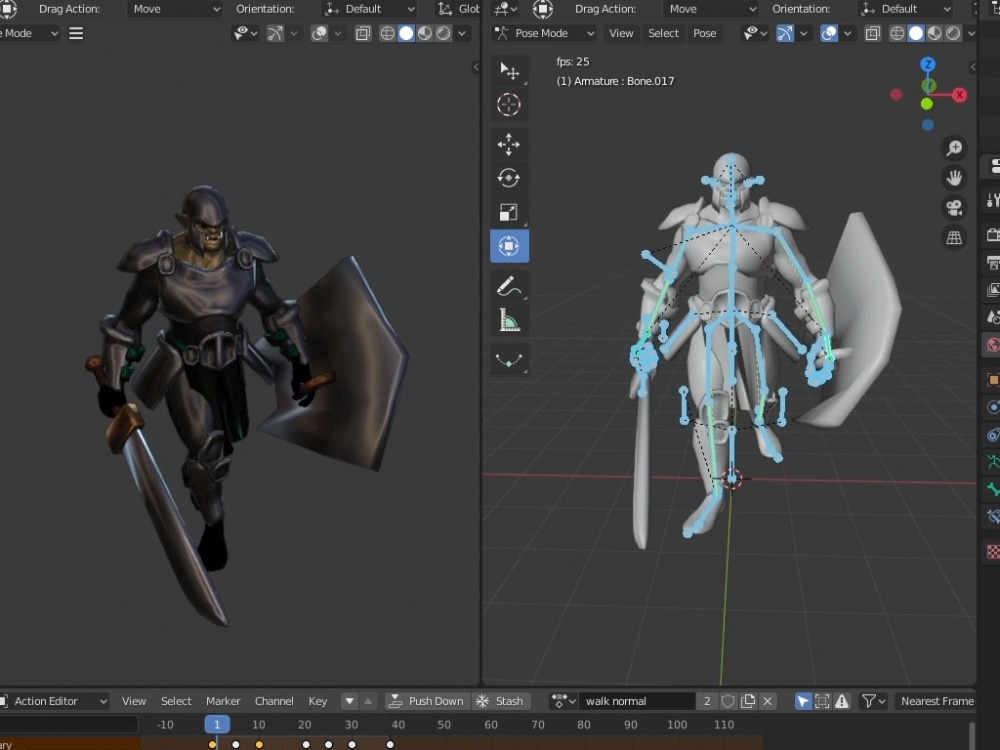This screenshot has height=750, width=1000.
Task: Toggle the fake user shield for walk normal
Action: click(728, 701)
